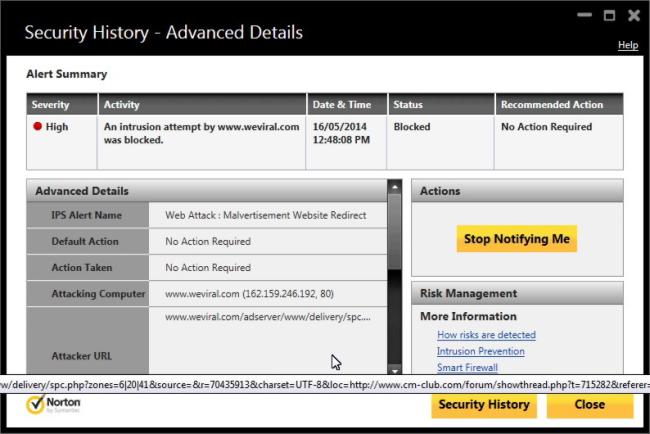Open the Intrusion Prevention link
This screenshot has height=434, width=650.
click(480, 351)
